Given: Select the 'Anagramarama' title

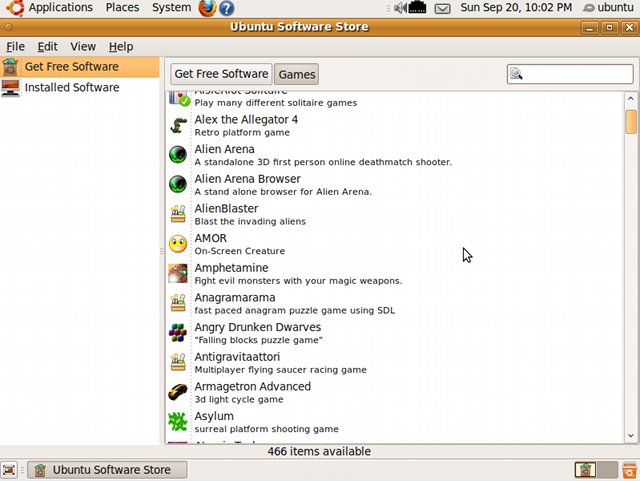Looking at the screenshot, I should point(235,298).
